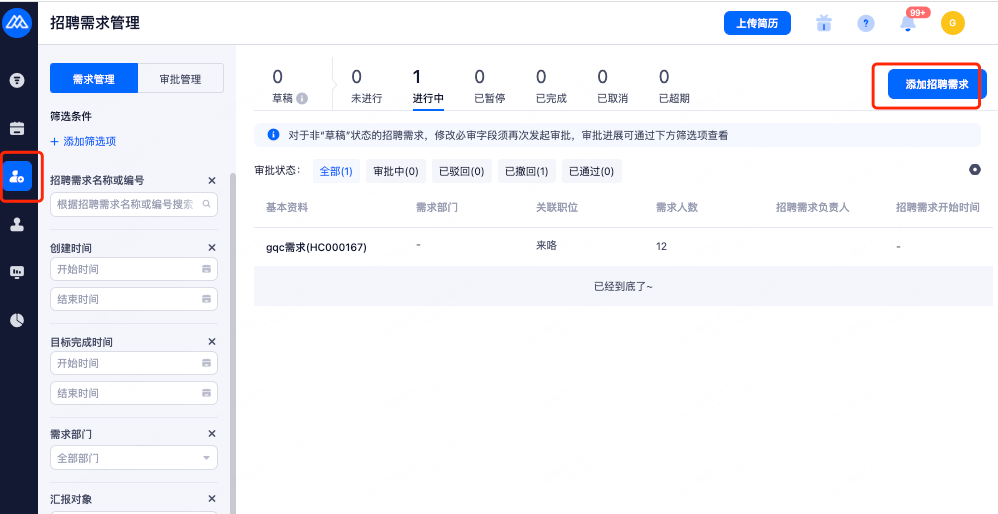This screenshot has width=998, height=514.
Task: Filter approval status by 已撤回(1)
Action: [x=527, y=172]
